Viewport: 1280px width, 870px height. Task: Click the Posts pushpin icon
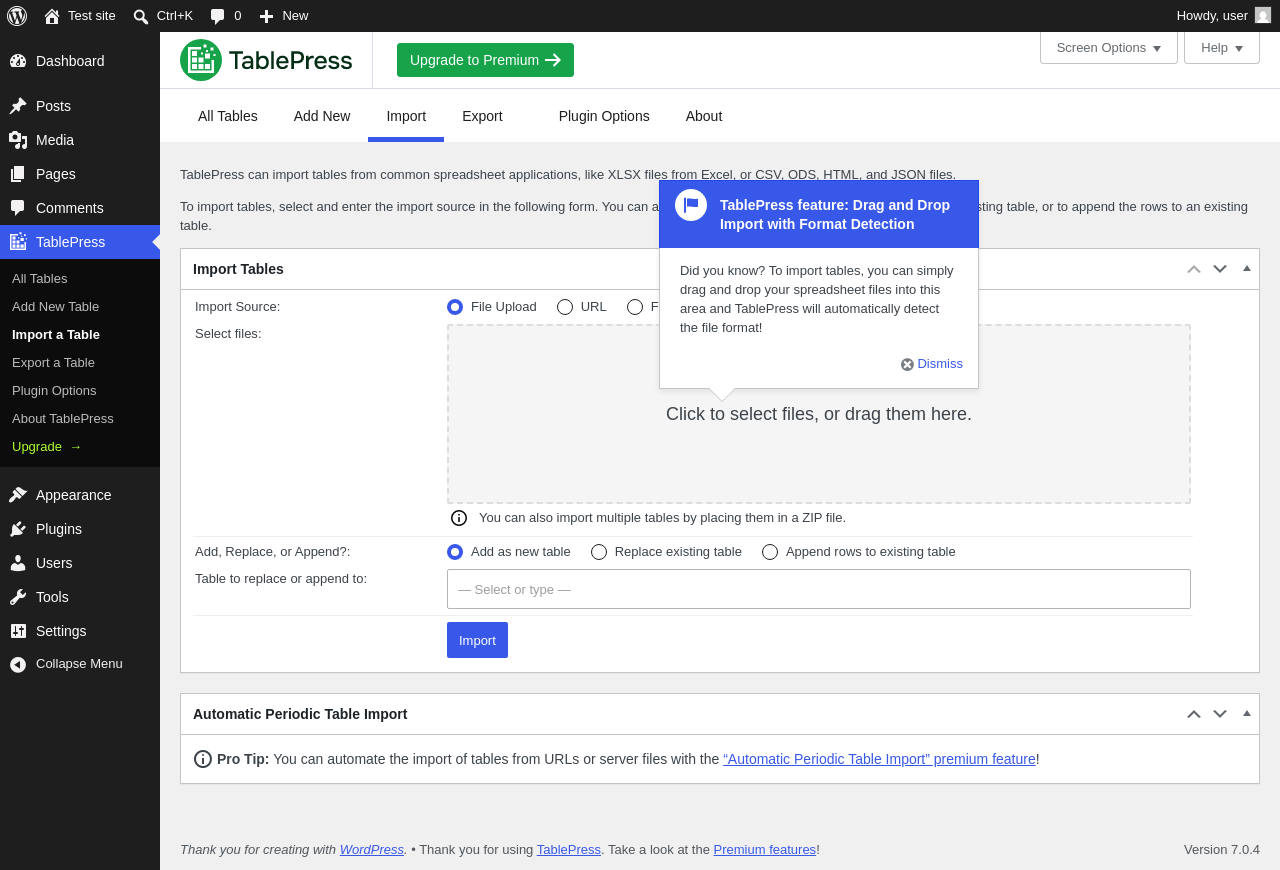tap(18, 106)
